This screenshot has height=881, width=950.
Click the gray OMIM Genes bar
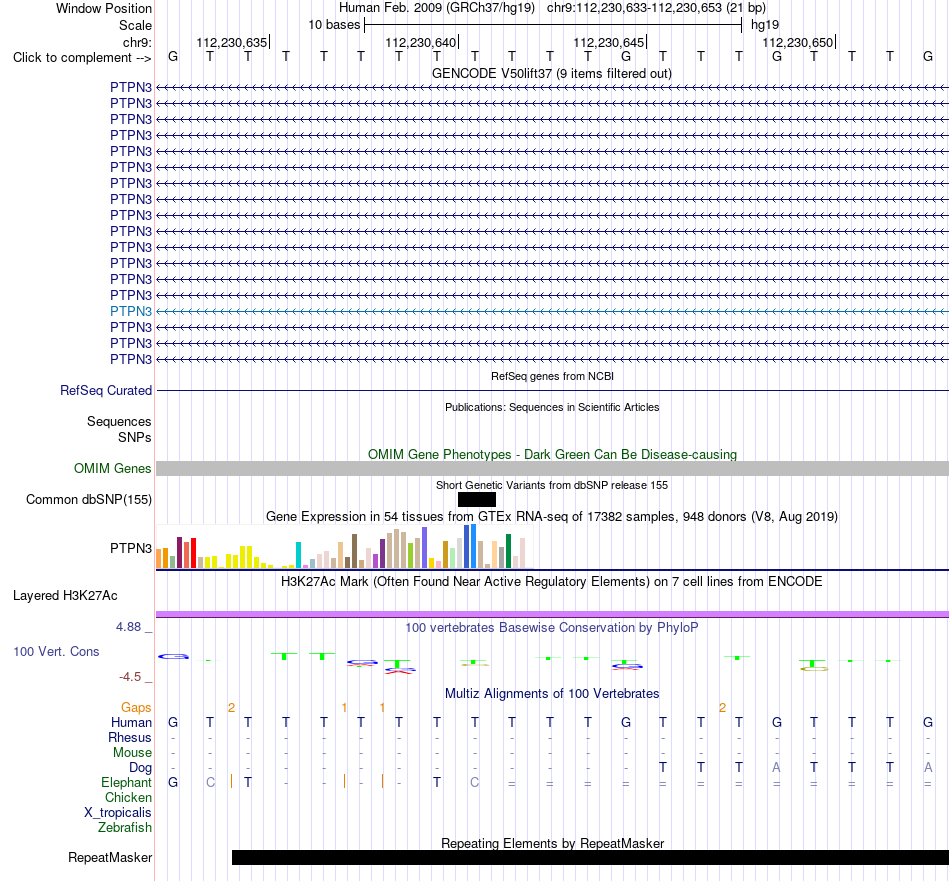point(553,468)
